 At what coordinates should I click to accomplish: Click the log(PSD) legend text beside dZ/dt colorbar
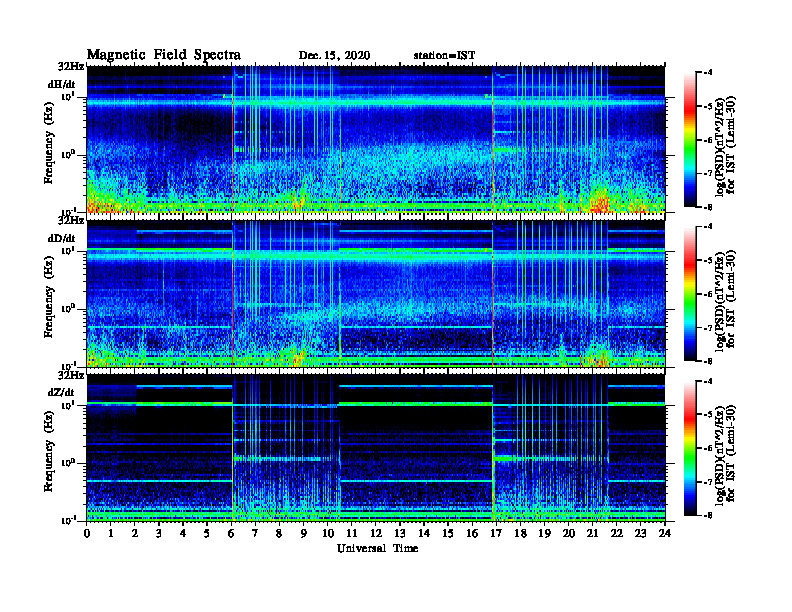tap(725, 454)
